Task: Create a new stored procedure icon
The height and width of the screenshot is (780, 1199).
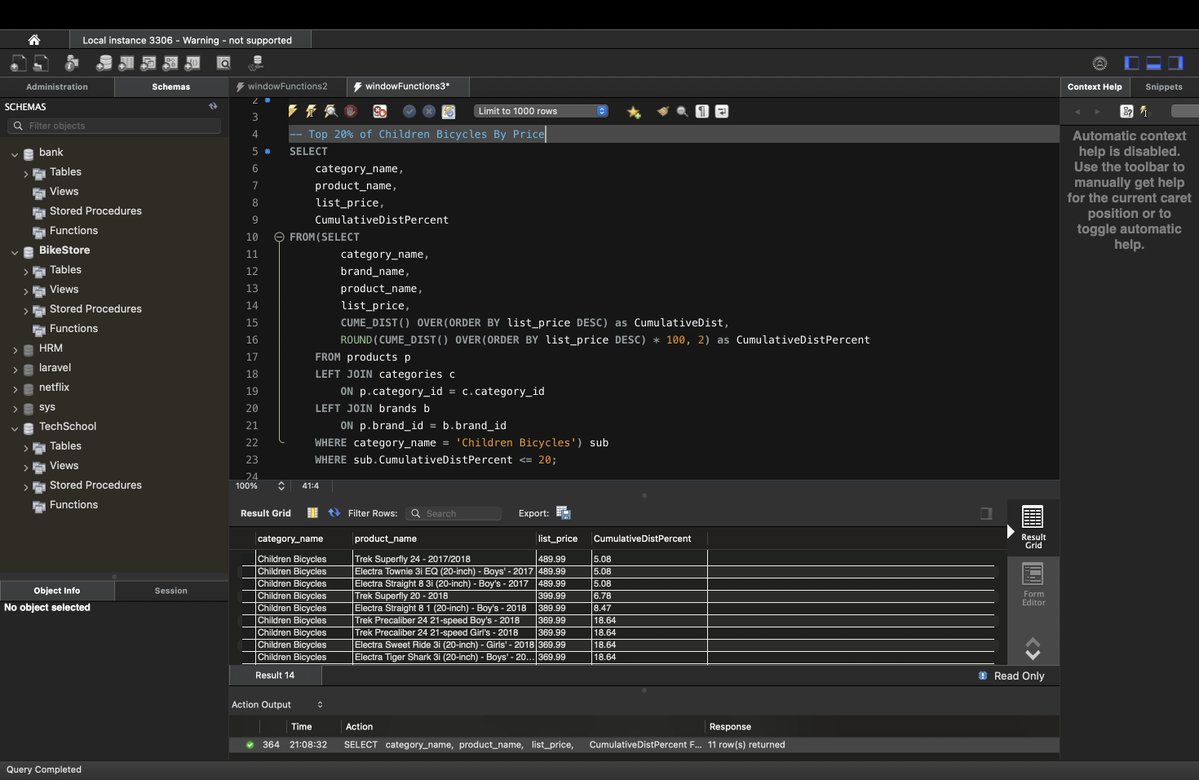Action: [x=171, y=63]
